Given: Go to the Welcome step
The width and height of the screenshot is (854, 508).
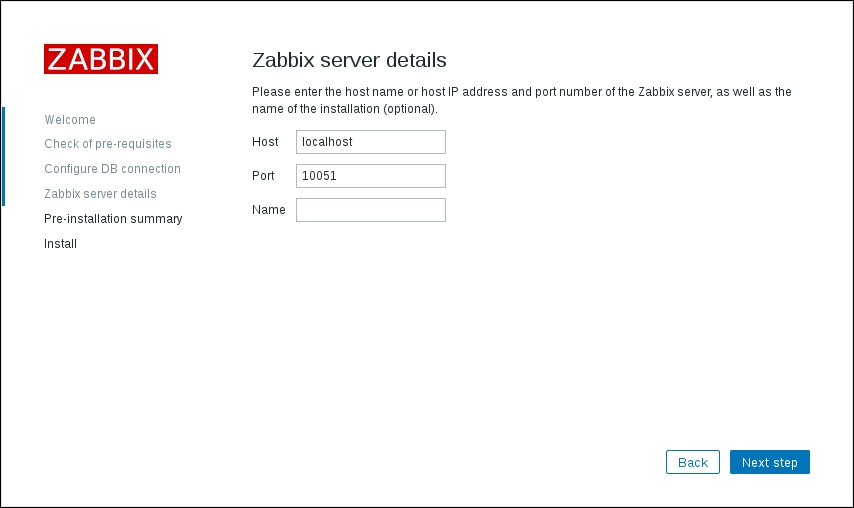Looking at the screenshot, I should point(70,119).
